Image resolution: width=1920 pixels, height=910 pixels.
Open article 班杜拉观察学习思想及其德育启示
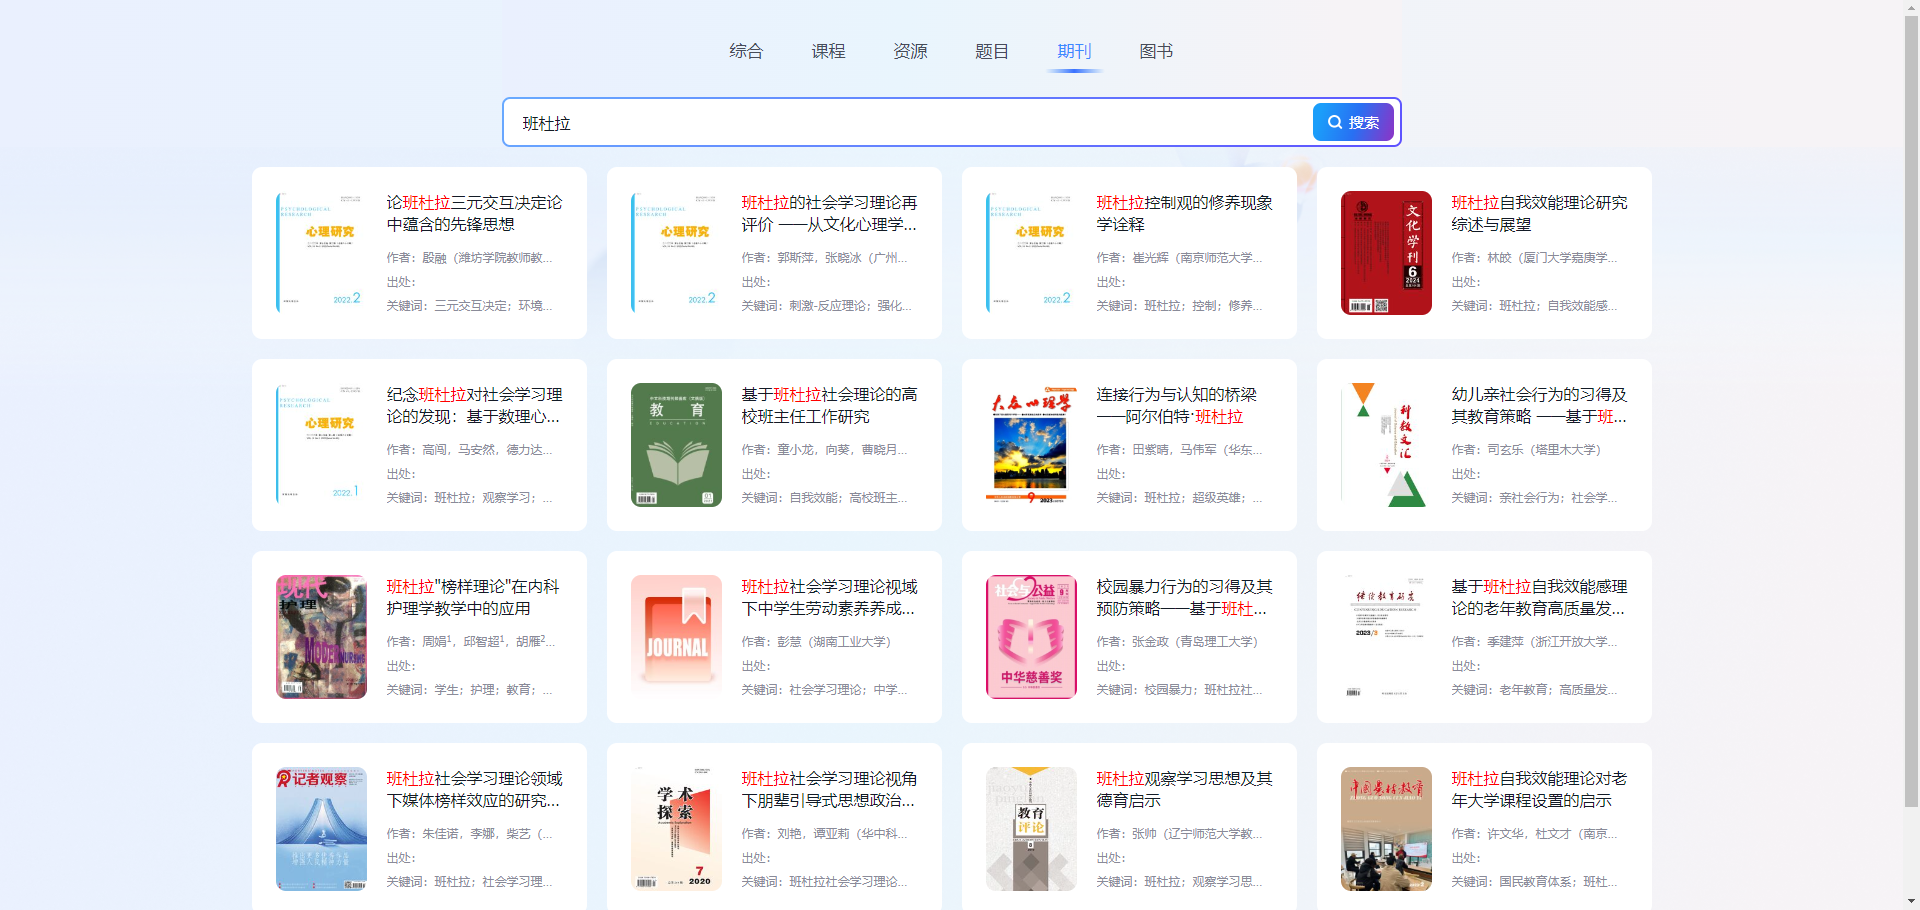coord(1184,789)
